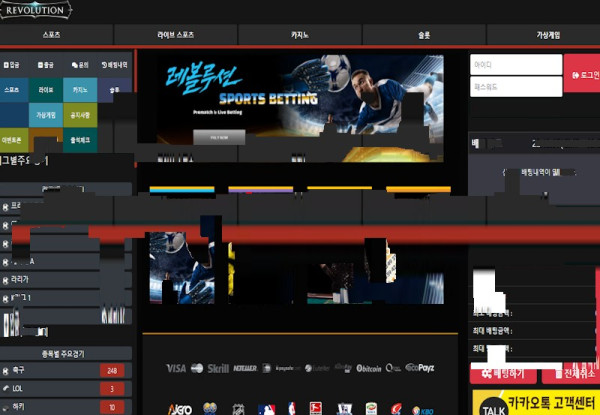
Task: Open the 스포츠 tab in top navigation
Action: [52, 35]
